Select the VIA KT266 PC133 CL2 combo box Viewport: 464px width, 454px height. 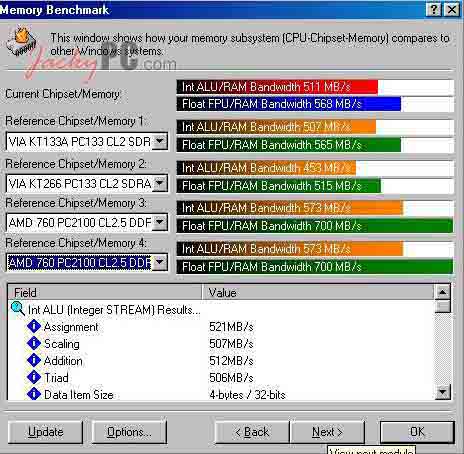[87, 183]
